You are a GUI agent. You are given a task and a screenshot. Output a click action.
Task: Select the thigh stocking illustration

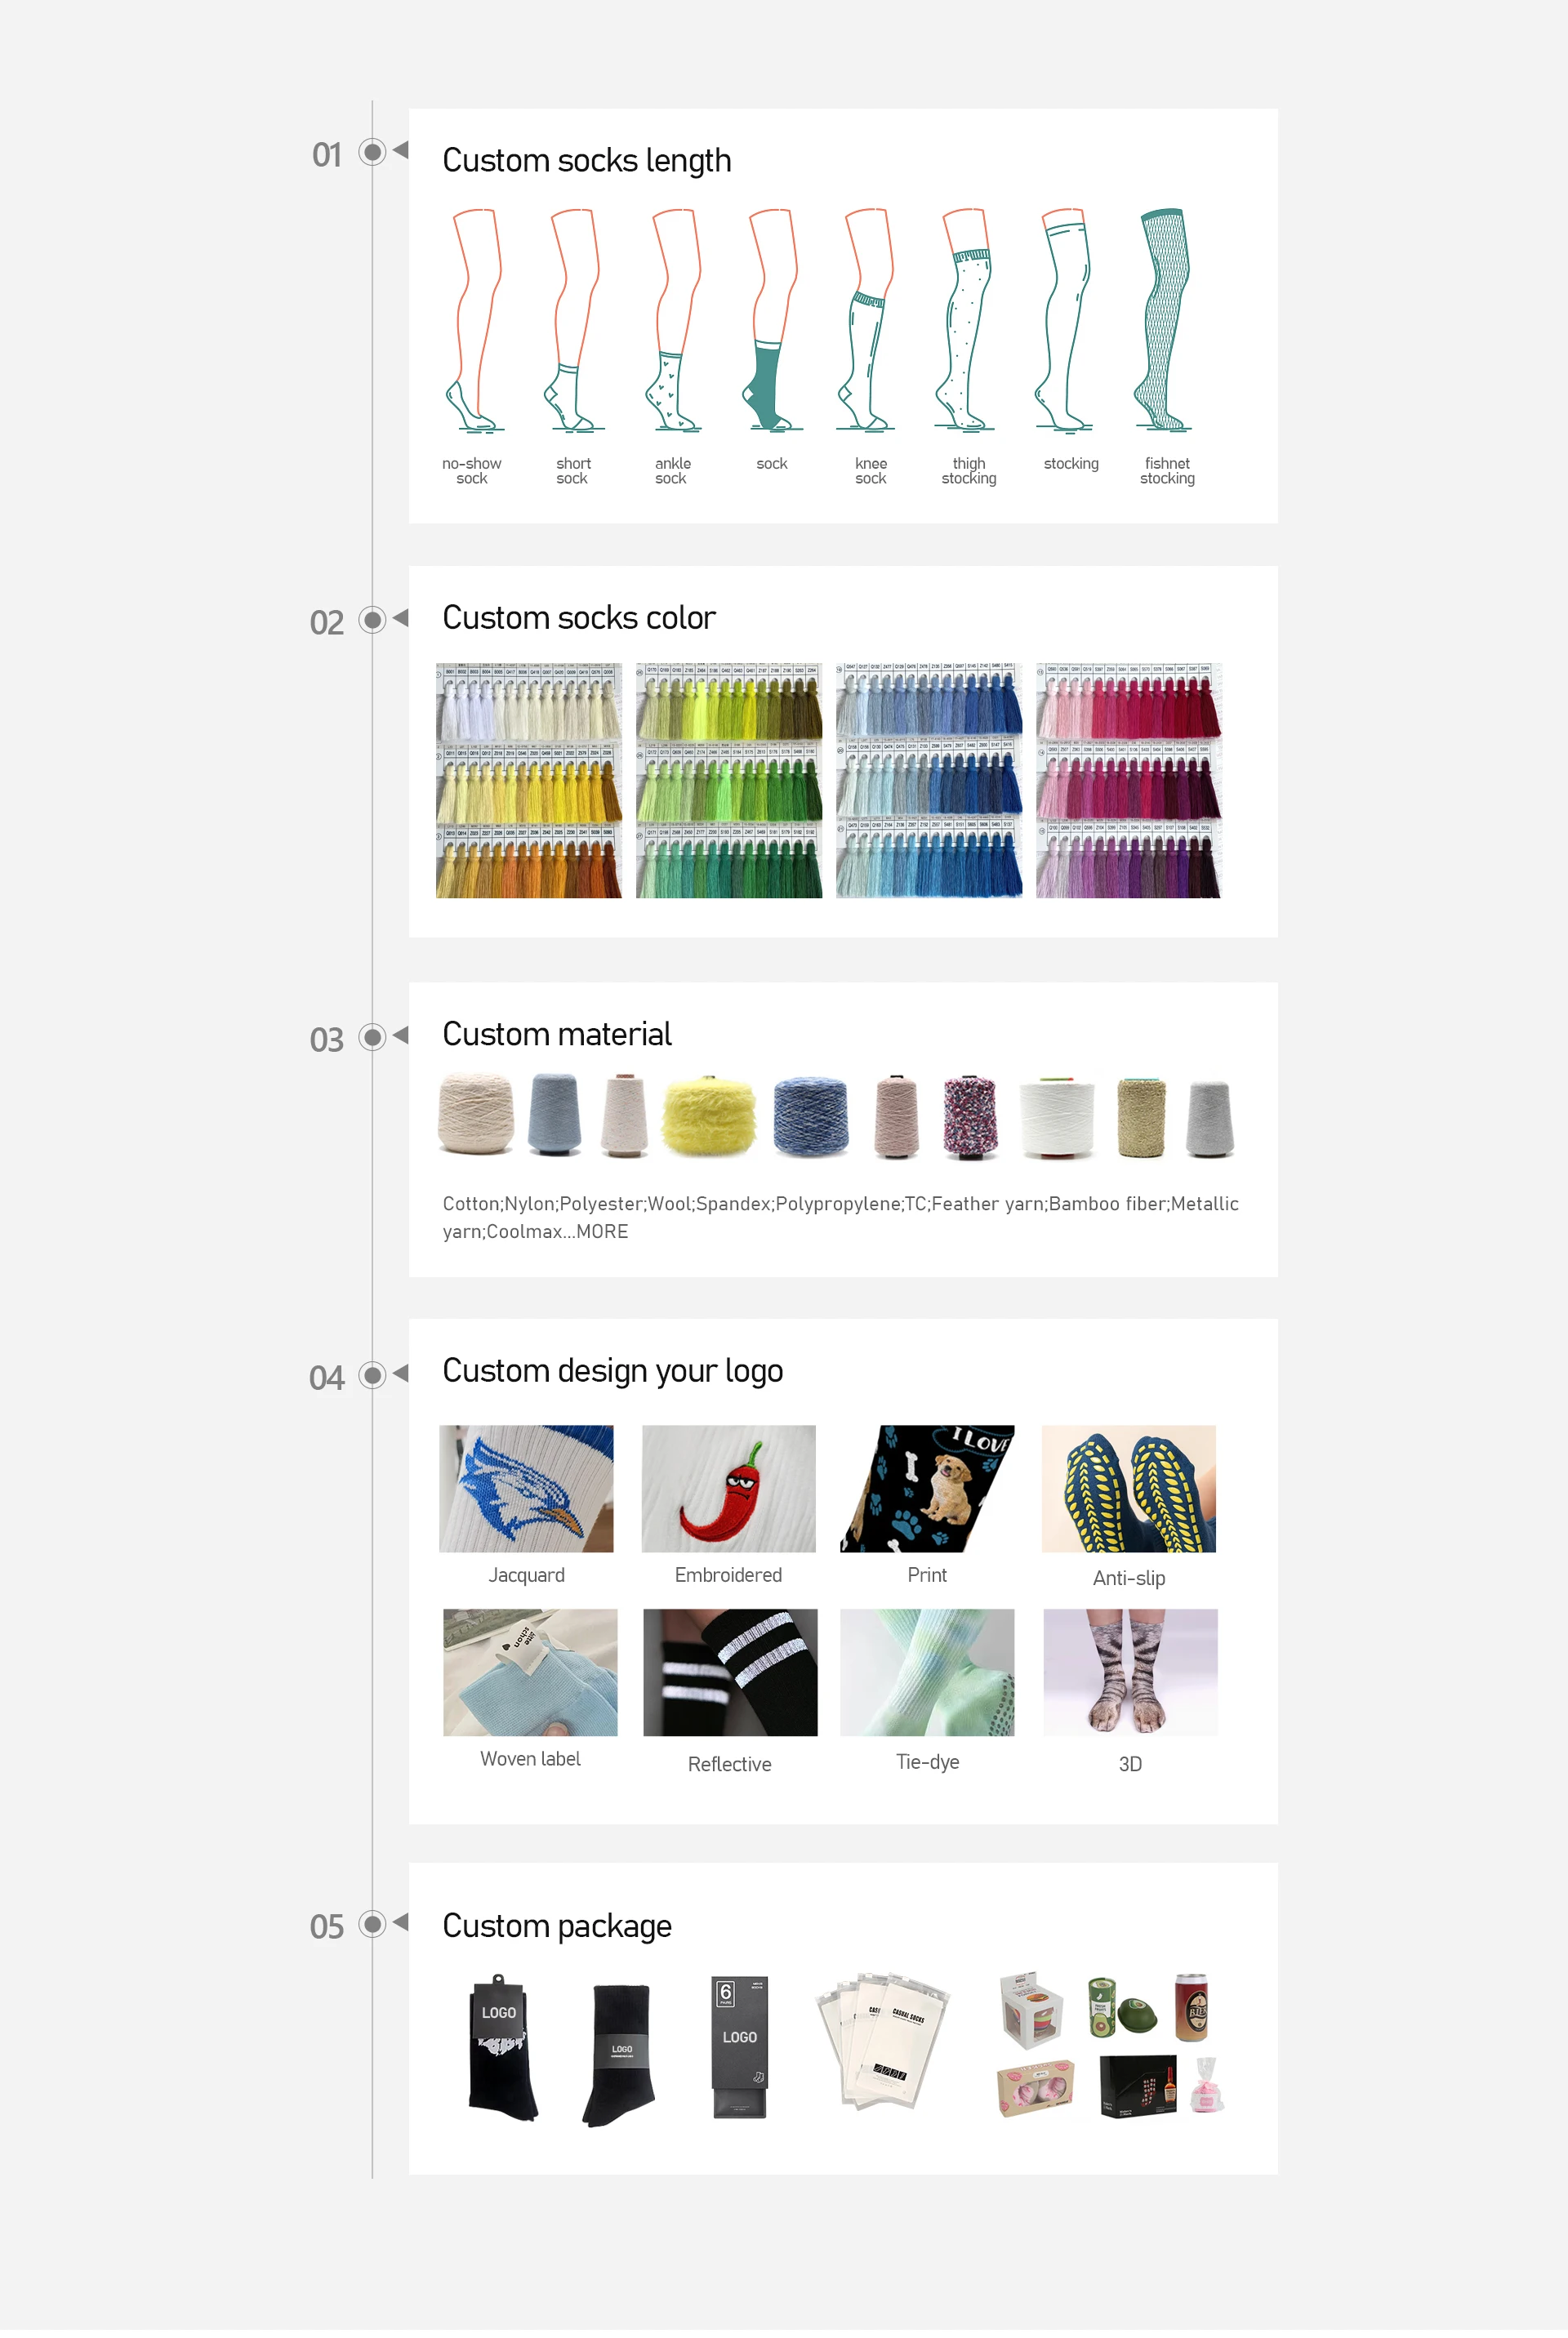(965, 320)
